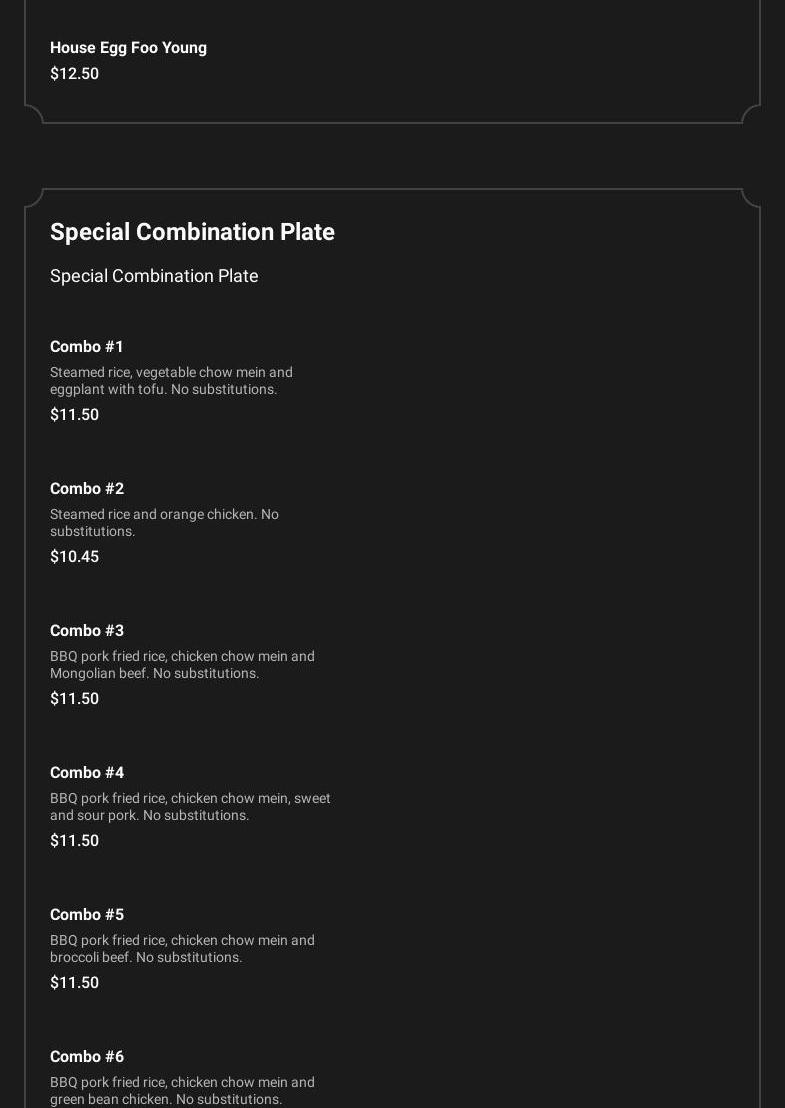Screen dimensions: 785x1108
Task: Select the Combo #3 price of $11.50
Action: click(74, 699)
